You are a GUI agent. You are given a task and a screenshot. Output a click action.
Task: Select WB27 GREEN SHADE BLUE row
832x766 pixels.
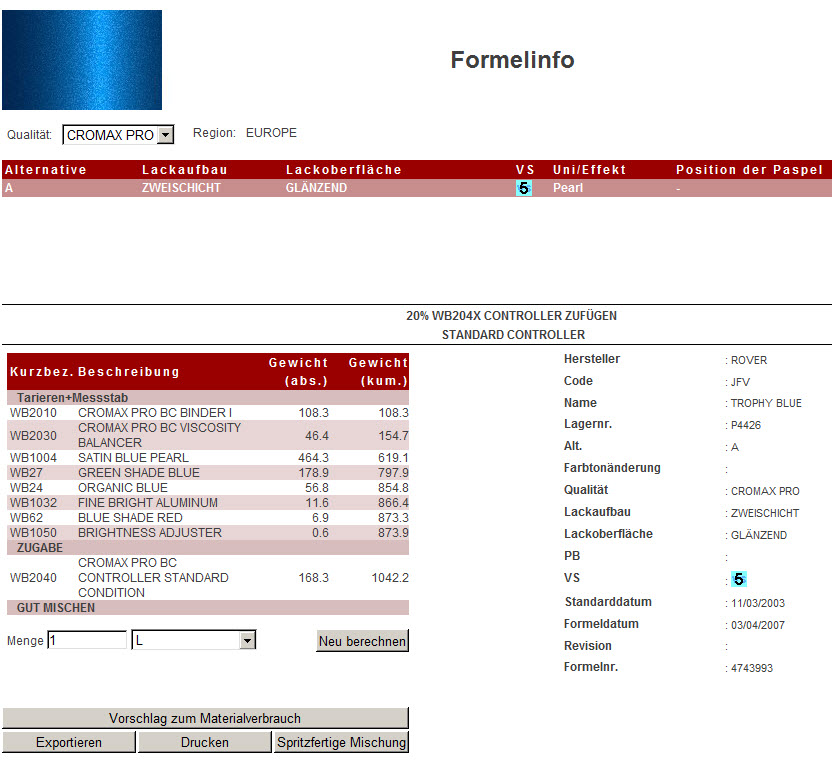[x=207, y=472]
